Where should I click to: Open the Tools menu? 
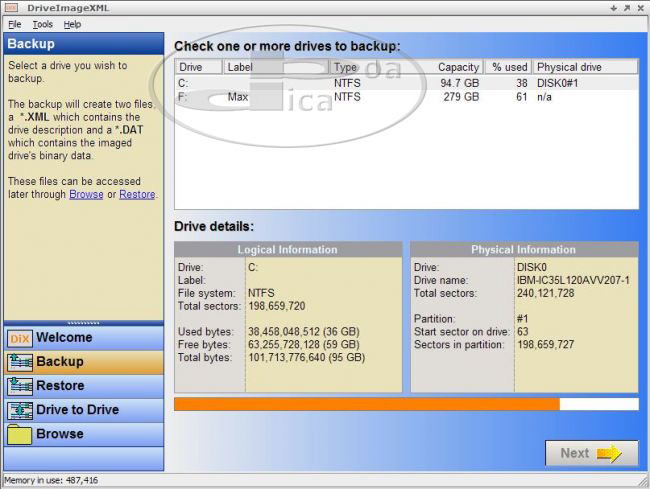click(42, 24)
